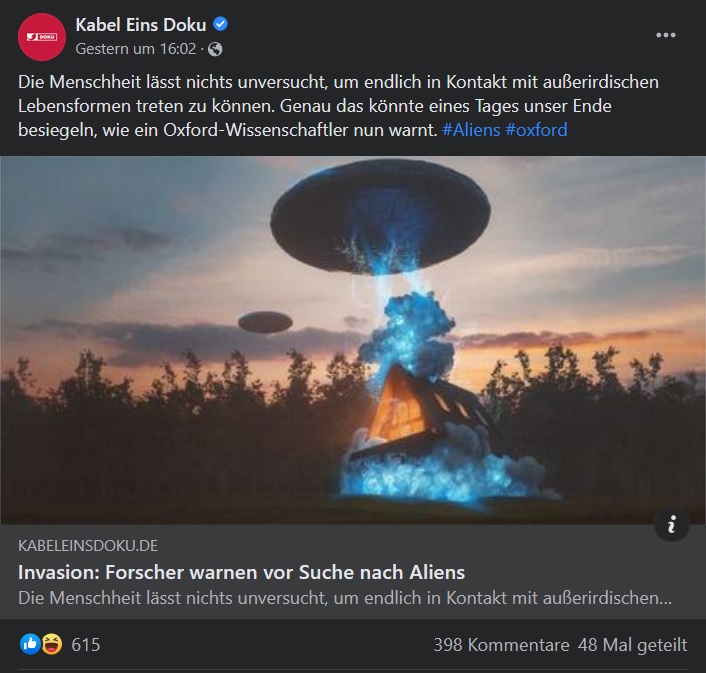The height and width of the screenshot is (673, 706).
Task: Click the laughing haha reaction icon
Action: tap(52, 644)
